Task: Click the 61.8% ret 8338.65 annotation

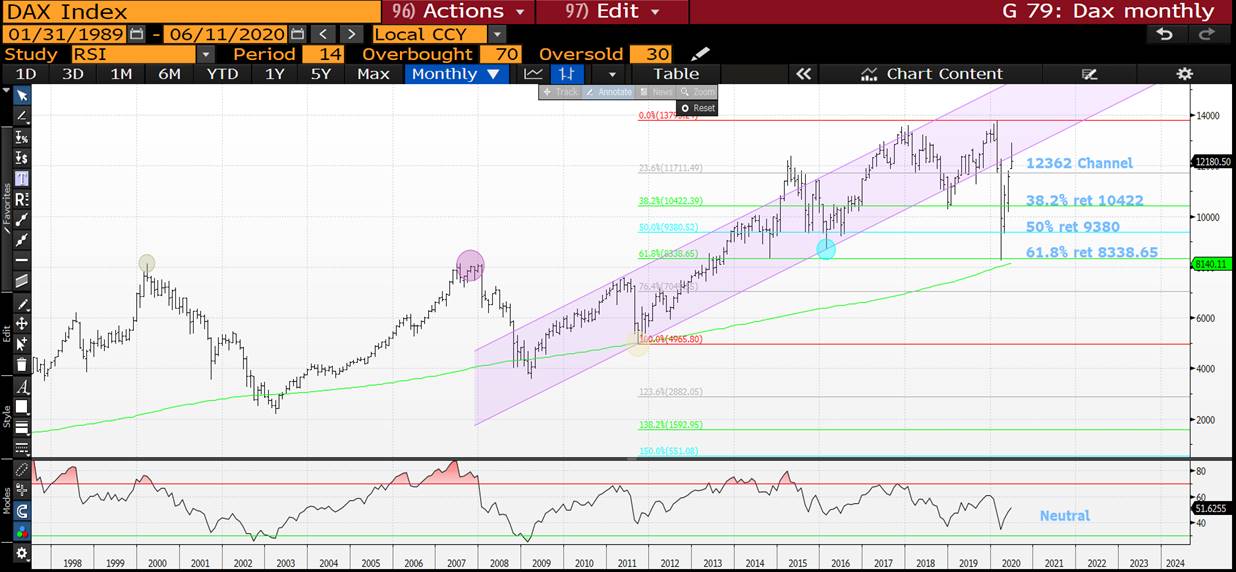Action: click(1091, 252)
